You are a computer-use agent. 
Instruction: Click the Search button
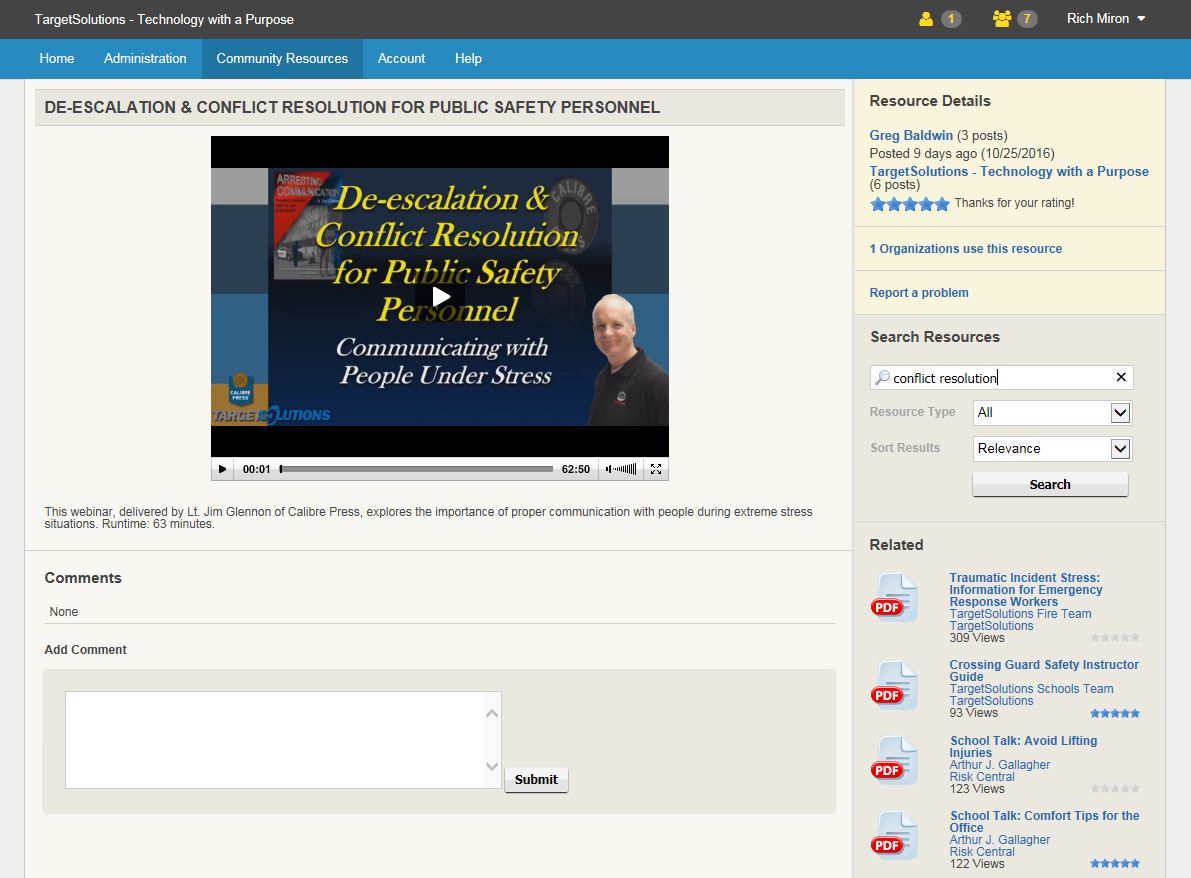[1050, 485]
